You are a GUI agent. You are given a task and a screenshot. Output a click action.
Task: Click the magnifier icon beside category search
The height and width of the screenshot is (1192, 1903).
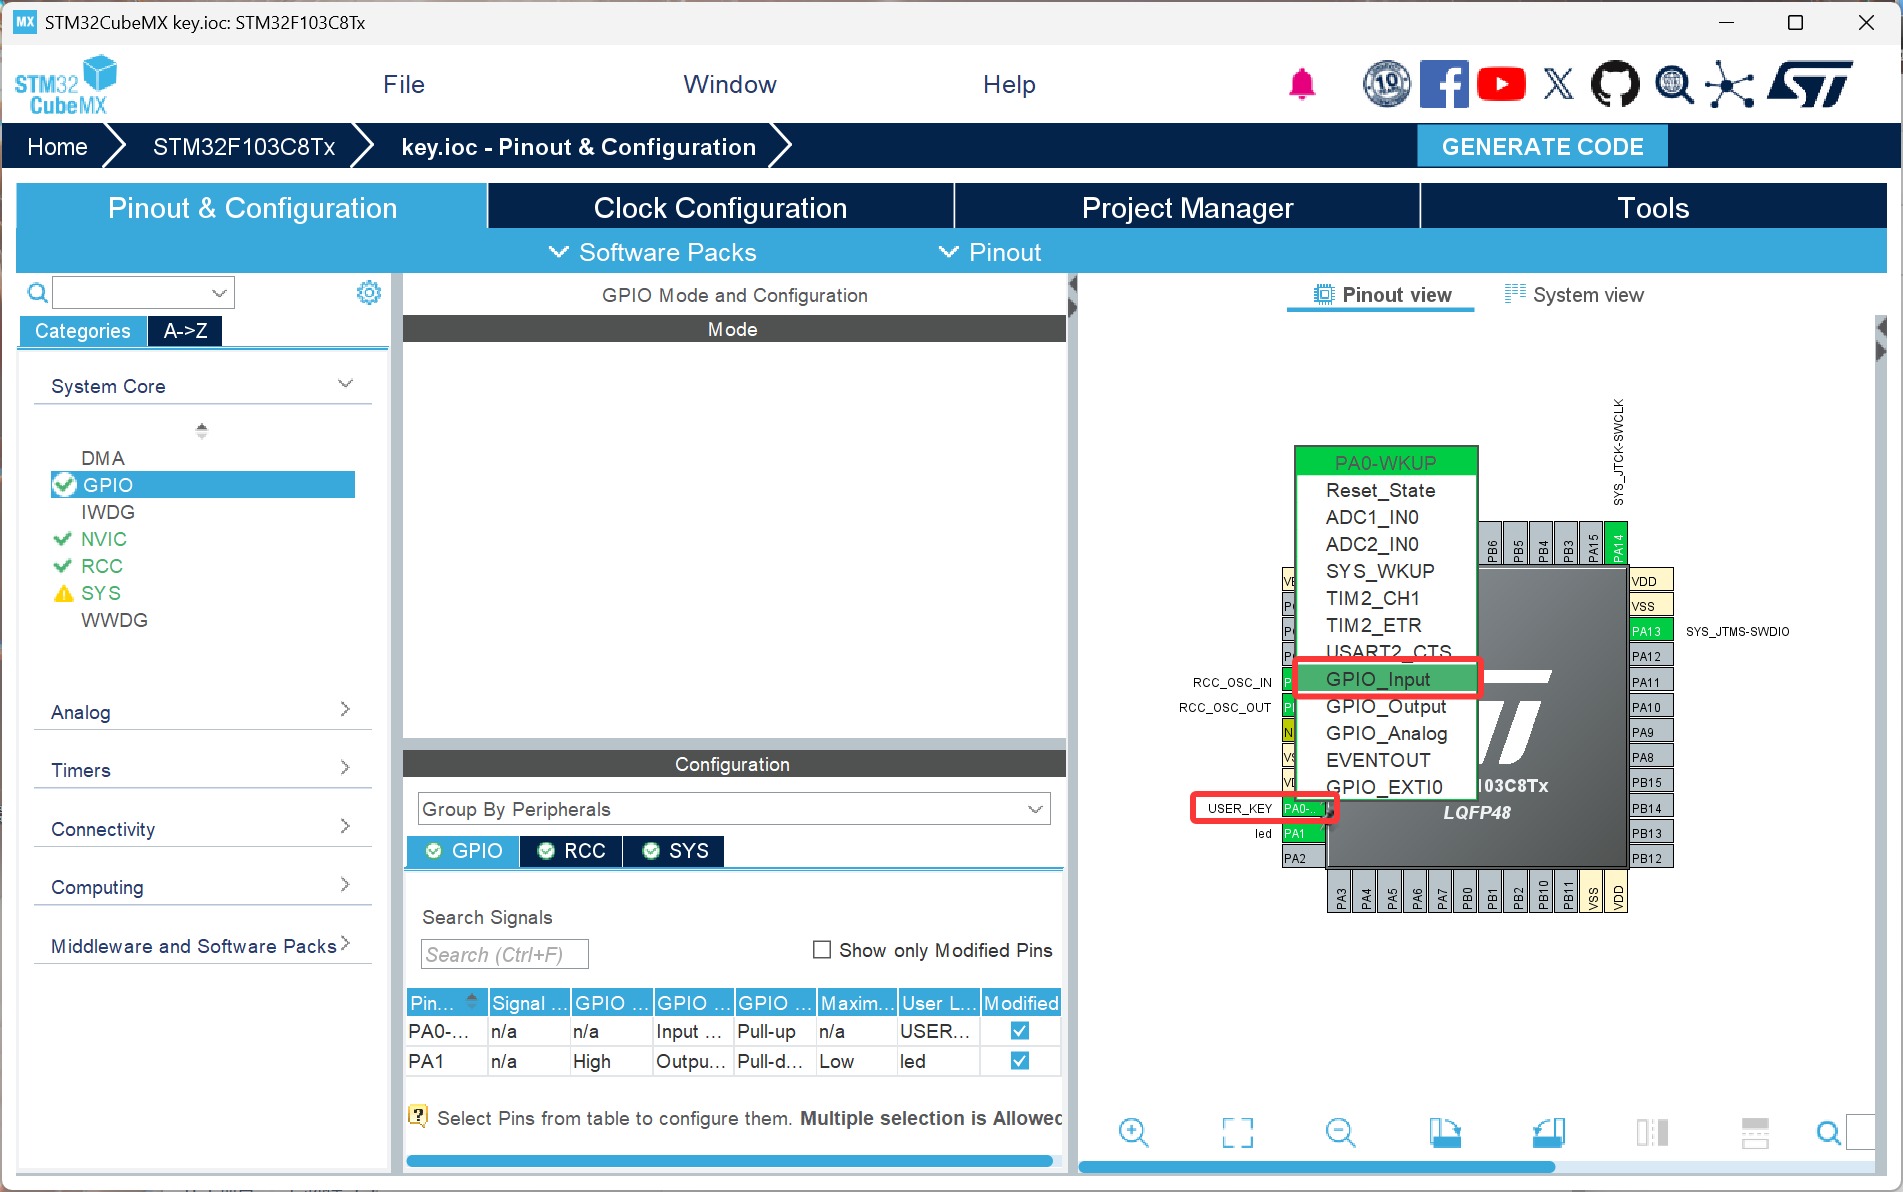pyautogui.click(x=37, y=292)
